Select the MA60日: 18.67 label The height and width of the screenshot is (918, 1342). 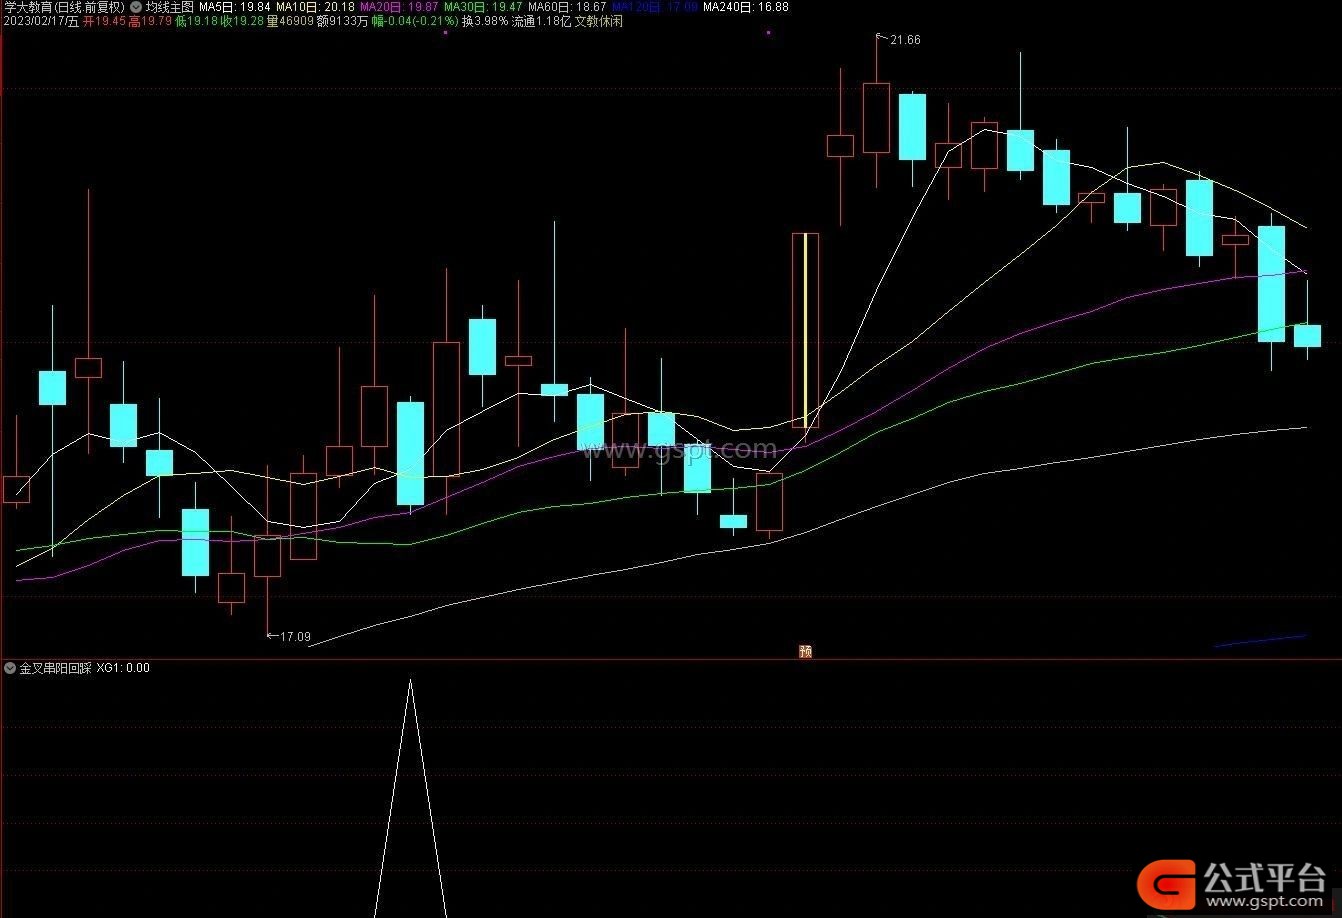(567, 7)
